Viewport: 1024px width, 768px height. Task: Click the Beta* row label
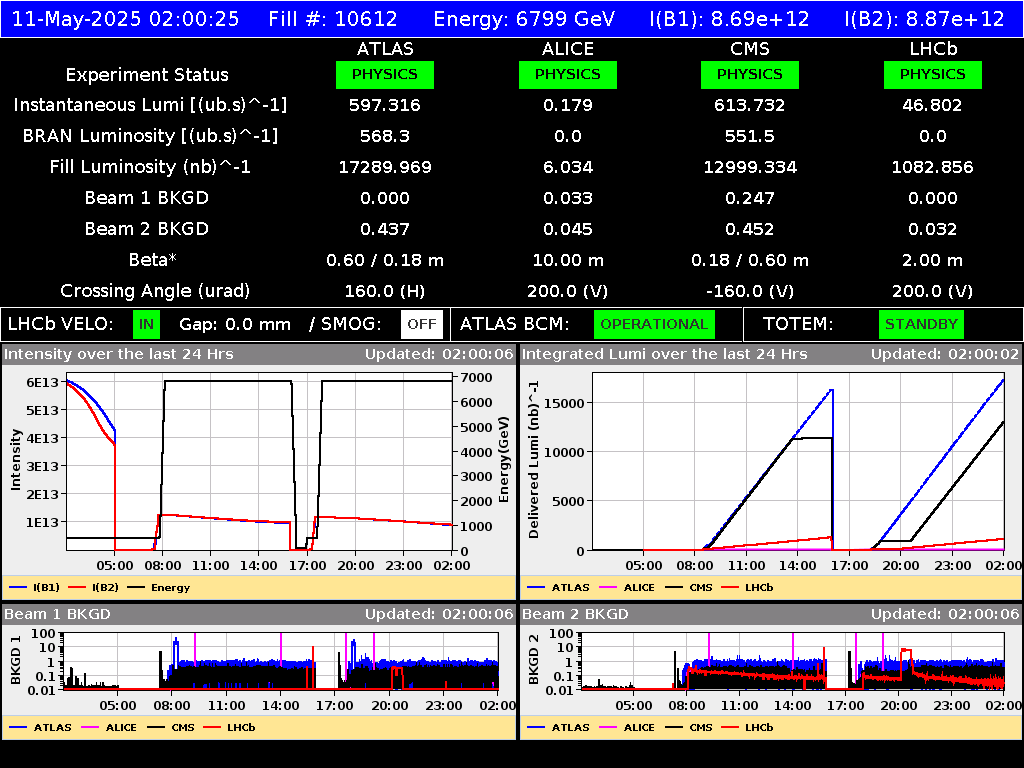(x=153, y=260)
